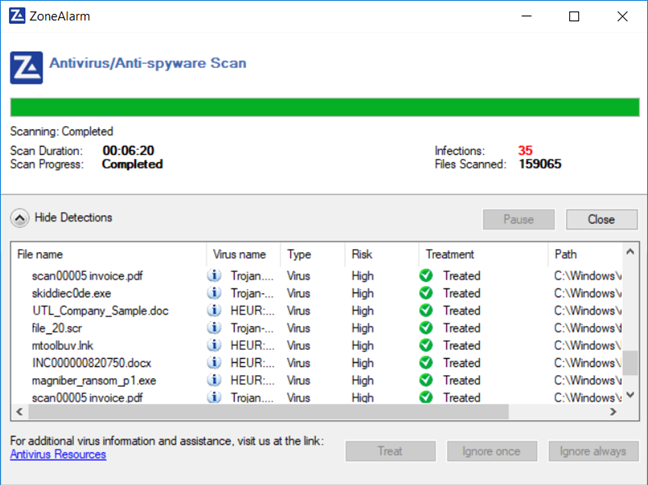Select the mtoolbuv.lnk file row

(x=317, y=345)
